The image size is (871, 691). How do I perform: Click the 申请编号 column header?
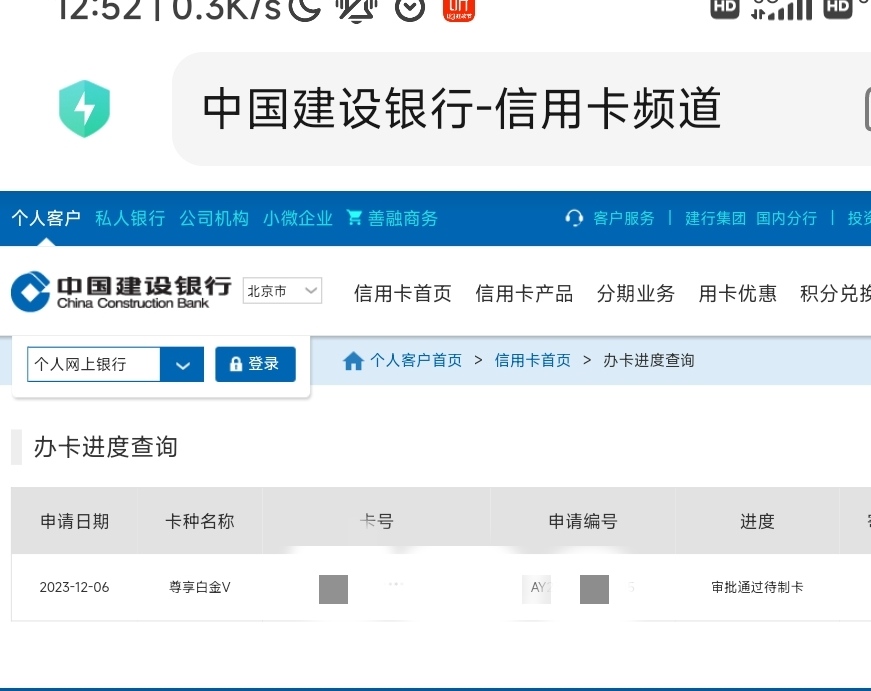[583, 522]
